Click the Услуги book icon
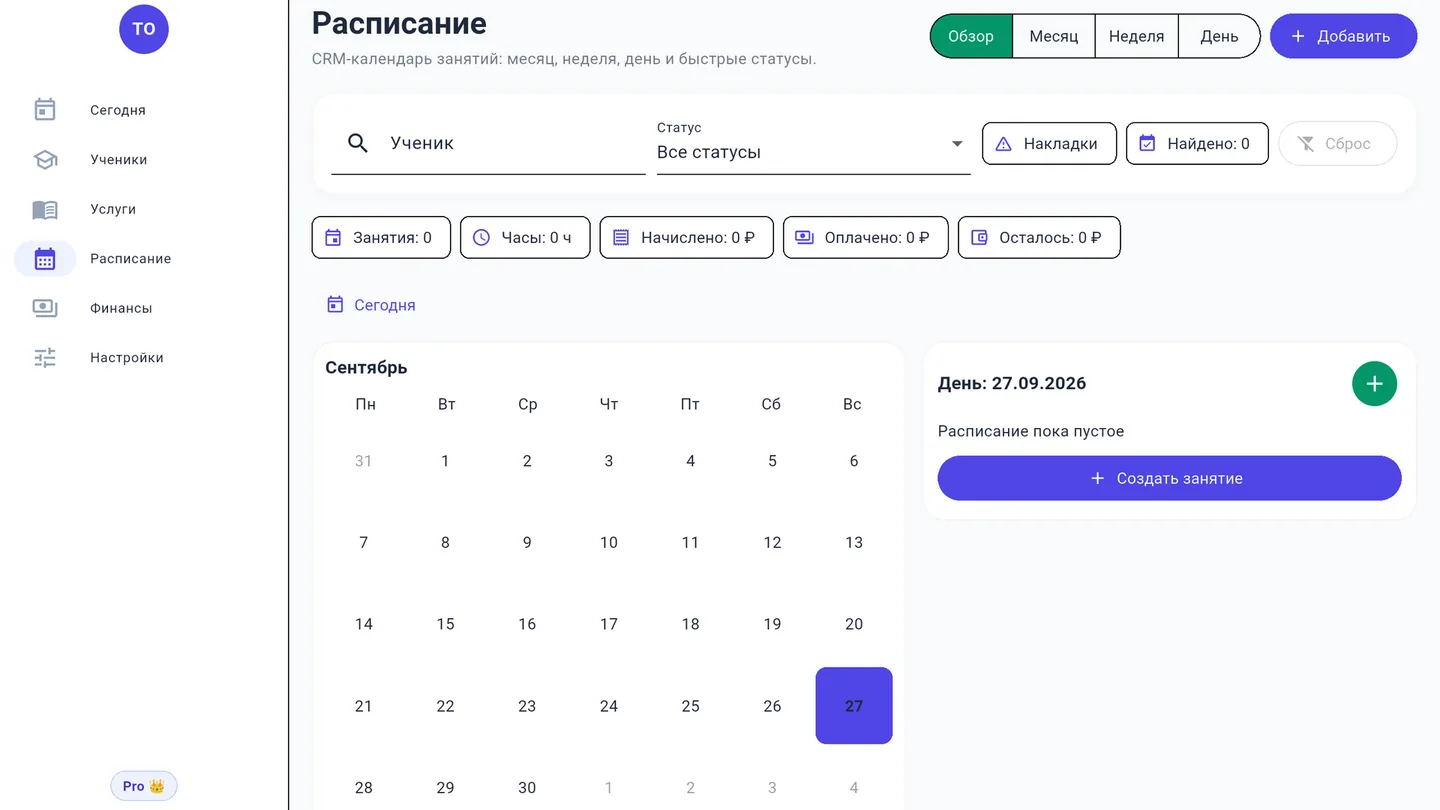Screen dimensions: 1440x810 tap(45, 209)
